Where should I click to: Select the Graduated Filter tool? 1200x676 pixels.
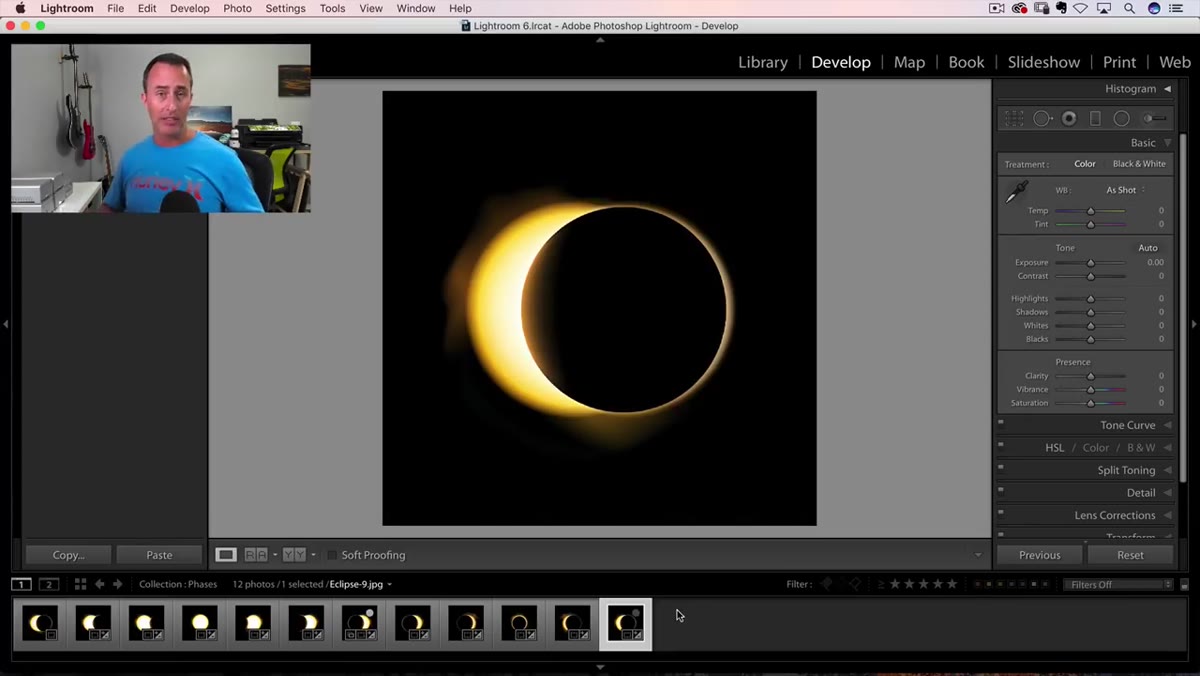[1095, 118]
